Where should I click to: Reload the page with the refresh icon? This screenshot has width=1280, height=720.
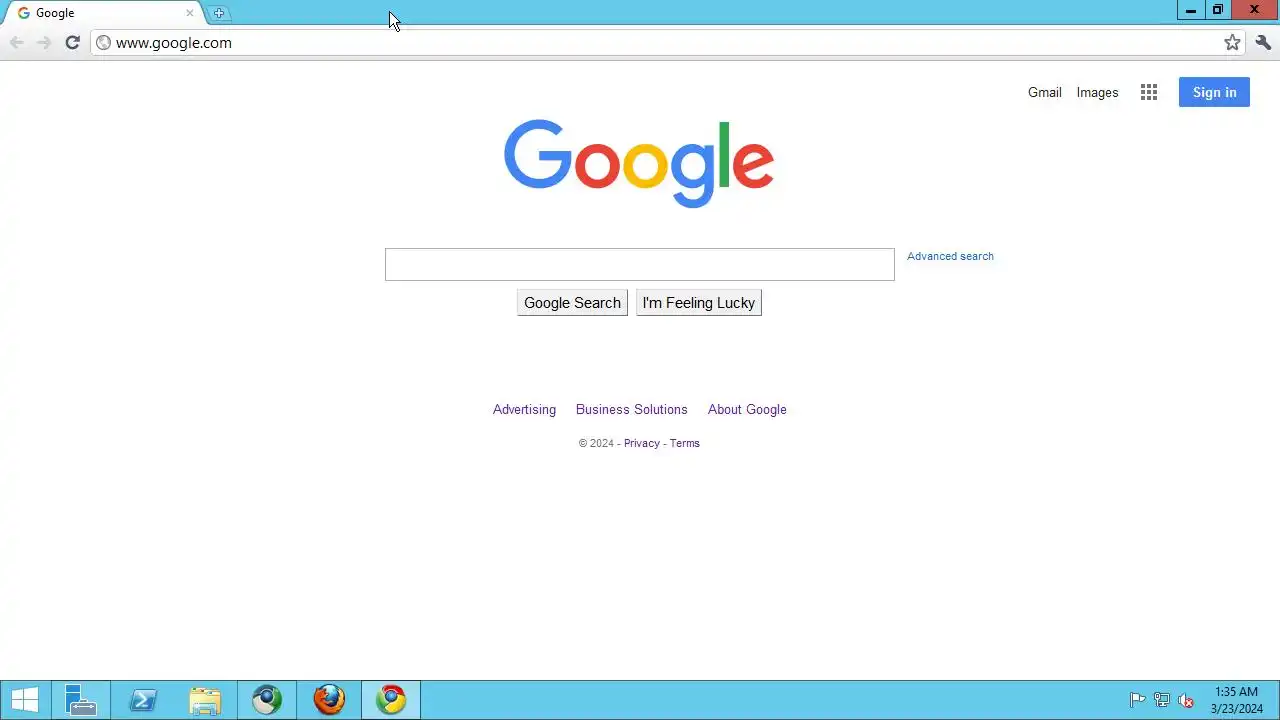pyautogui.click(x=72, y=42)
